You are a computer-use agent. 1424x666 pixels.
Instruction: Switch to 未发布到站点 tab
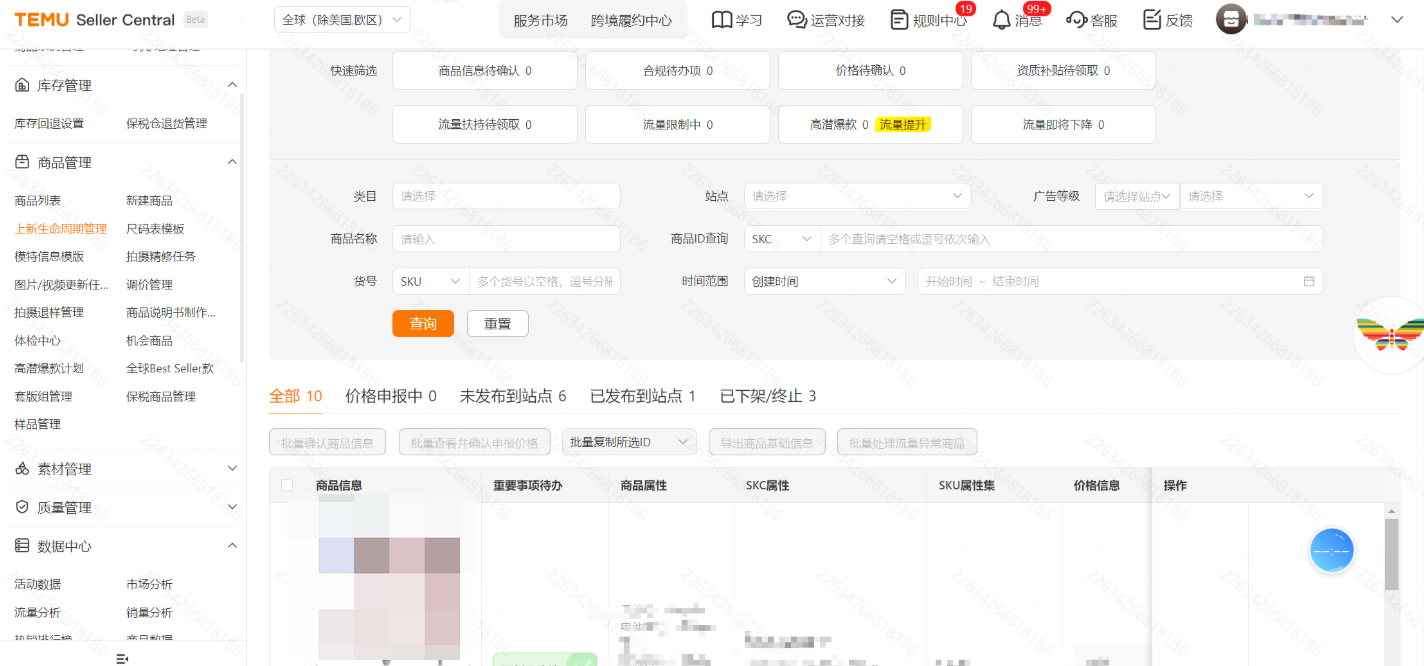(x=512, y=396)
